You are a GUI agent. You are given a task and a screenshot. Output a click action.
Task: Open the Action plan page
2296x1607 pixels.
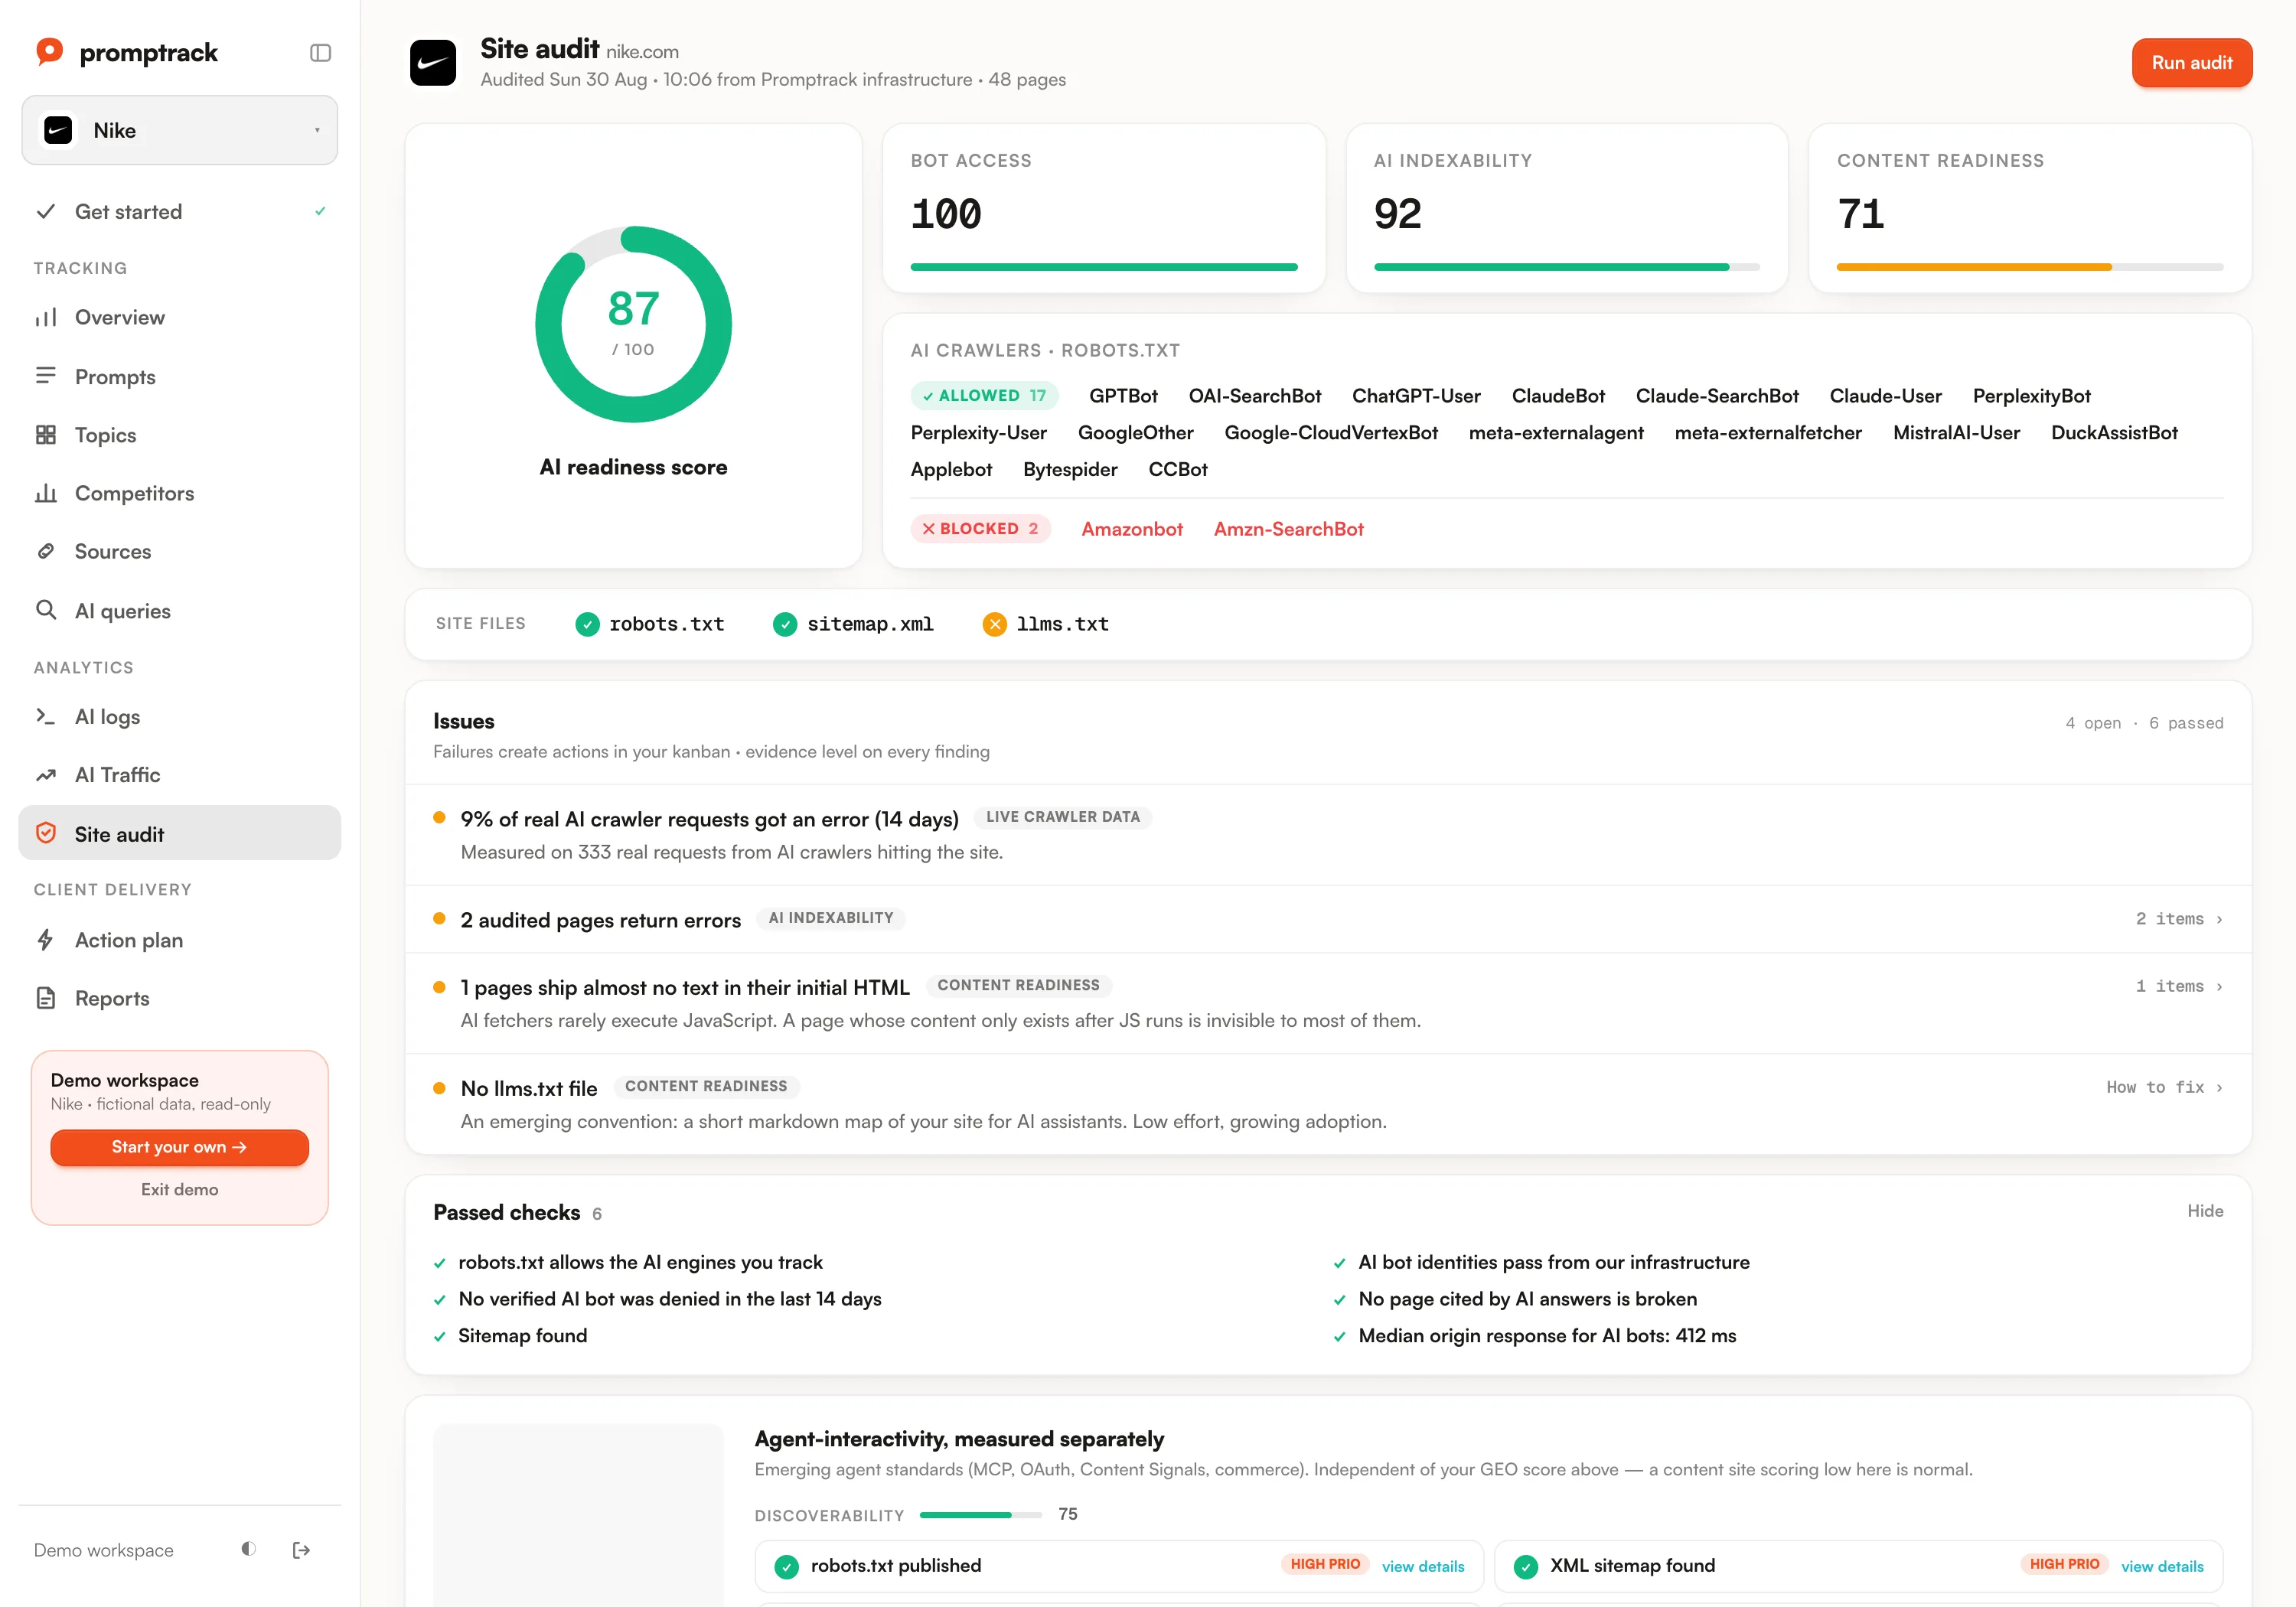pyautogui.click(x=180, y=940)
